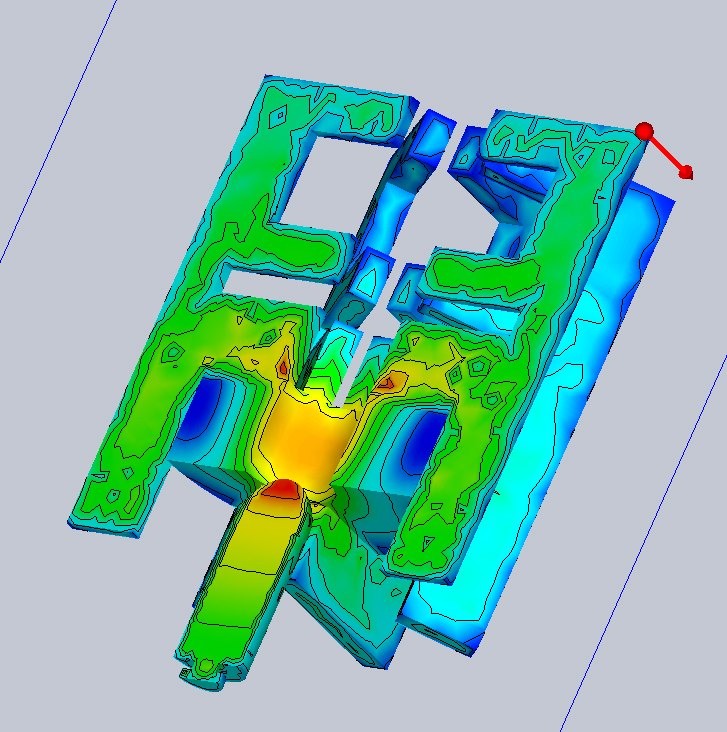The image size is (727, 732).
Task: Pick the dark blue oval region on the left
Action: 210,410
